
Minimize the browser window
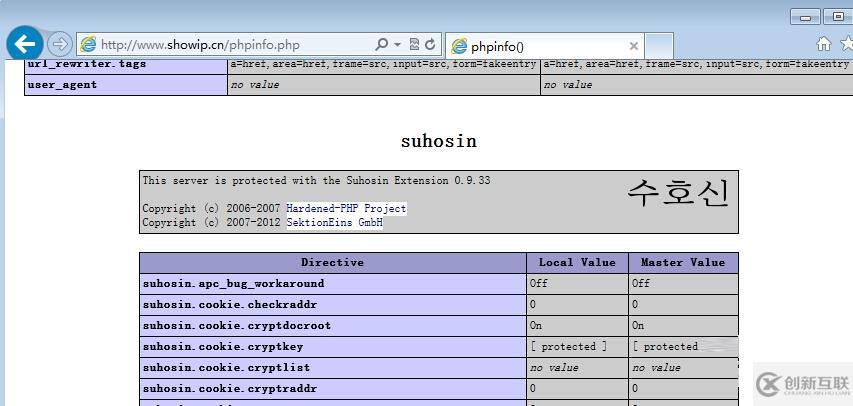(805, 17)
